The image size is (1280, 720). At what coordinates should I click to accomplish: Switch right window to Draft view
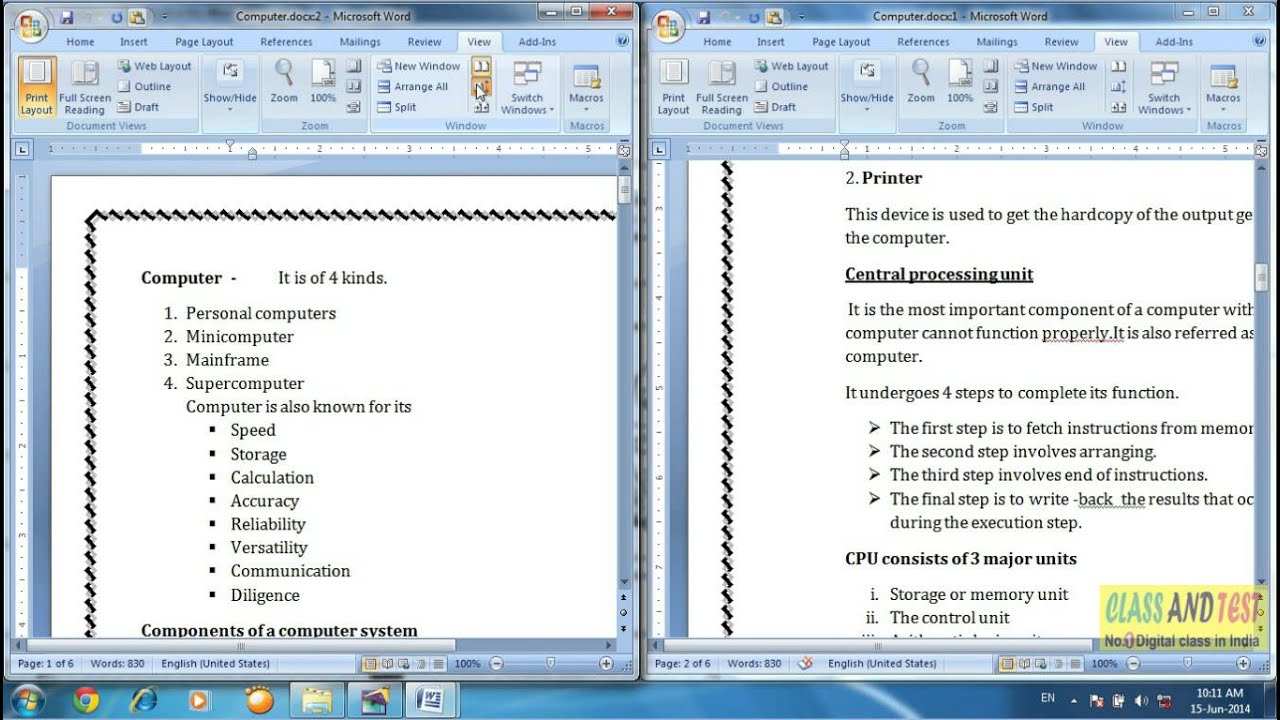tap(775, 107)
